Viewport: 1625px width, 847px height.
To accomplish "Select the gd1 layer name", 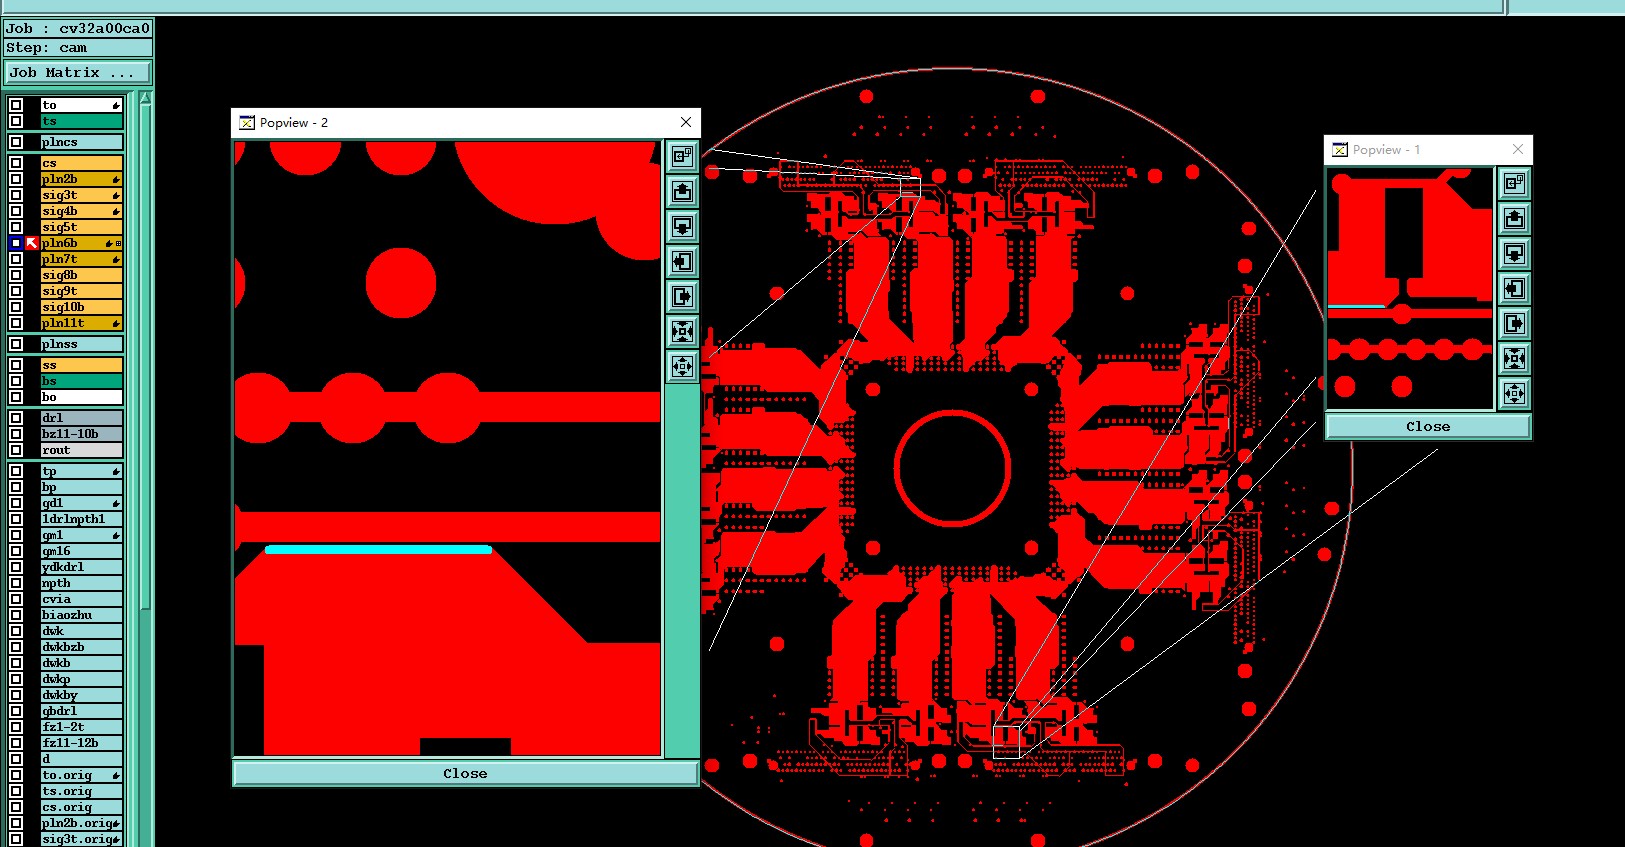I will pyautogui.click(x=81, y=503).
